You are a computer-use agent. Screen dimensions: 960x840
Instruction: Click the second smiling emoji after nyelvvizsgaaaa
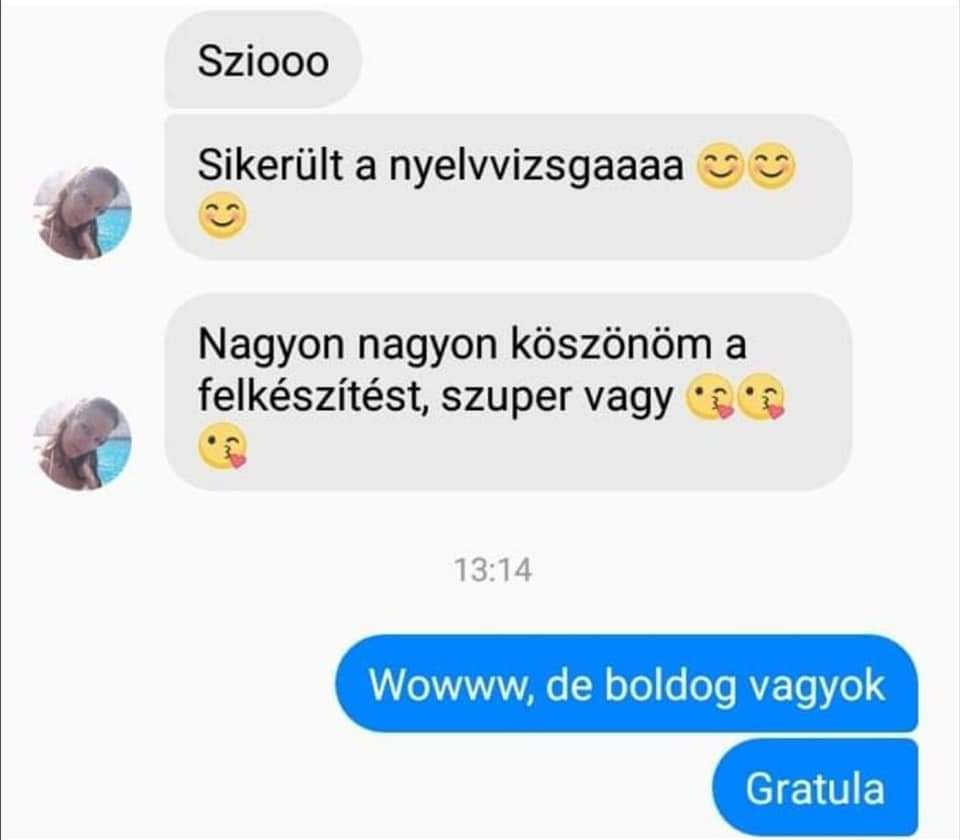[772, 167]
